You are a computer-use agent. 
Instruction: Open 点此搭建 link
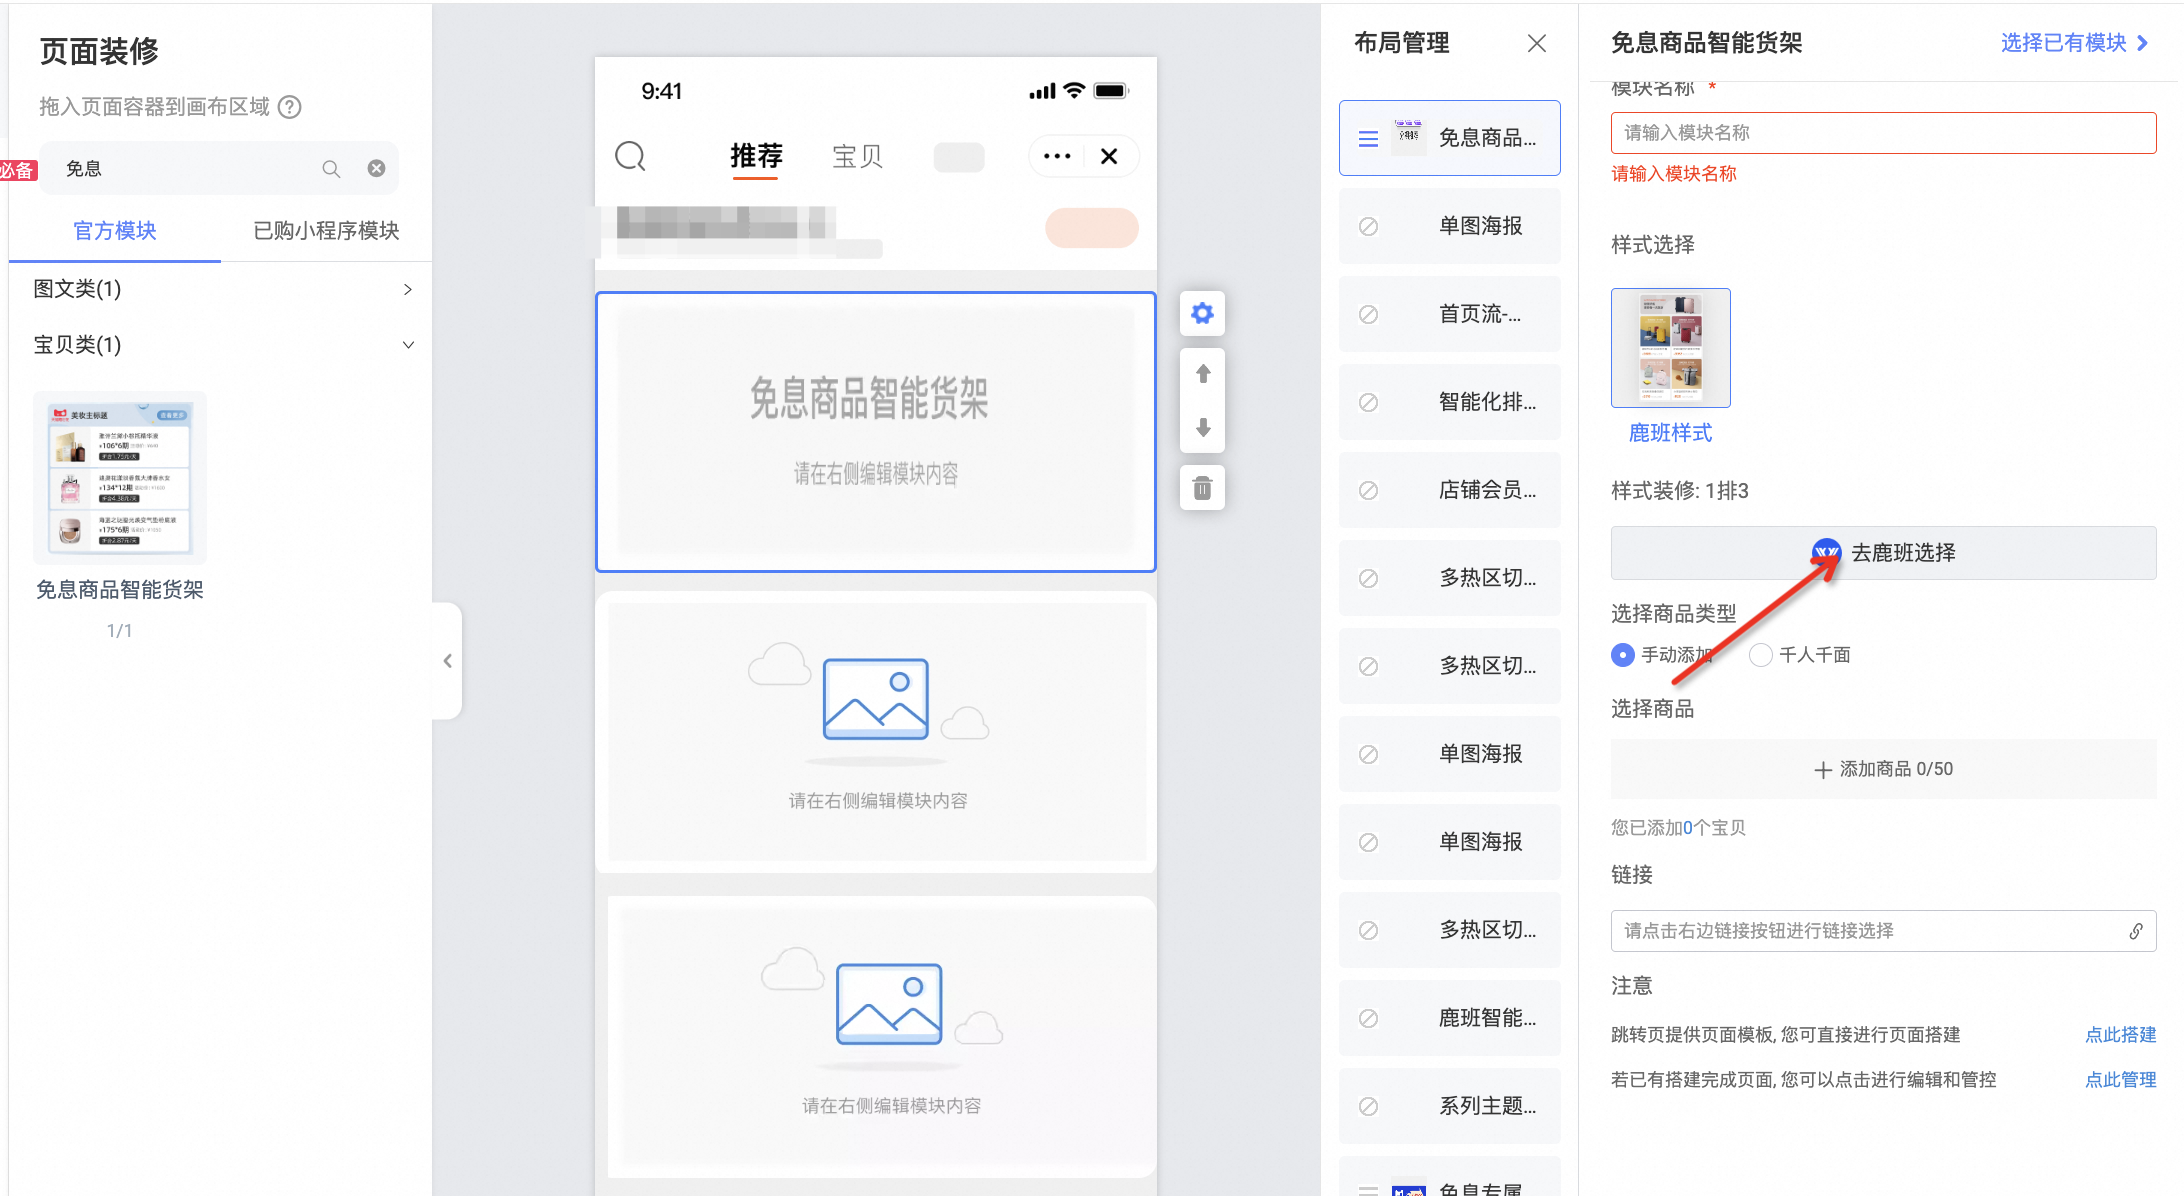2120,1035
